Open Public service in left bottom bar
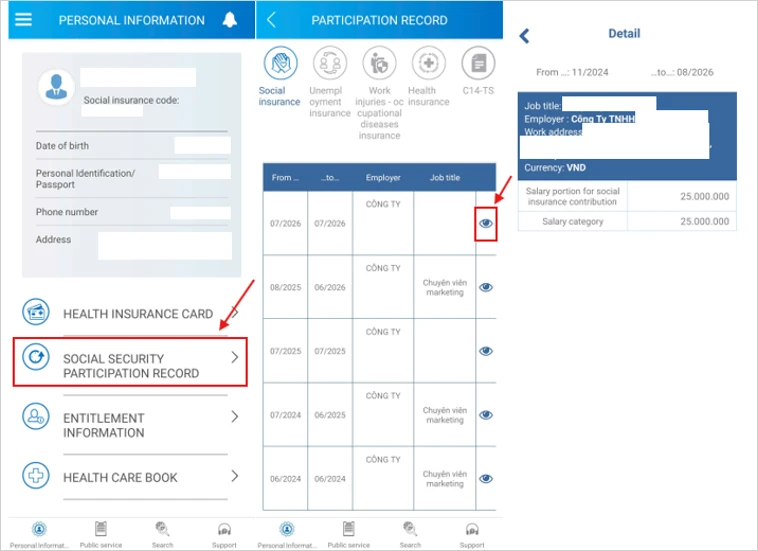The width and height of the screenshot is (758, 551). point(101,535)
